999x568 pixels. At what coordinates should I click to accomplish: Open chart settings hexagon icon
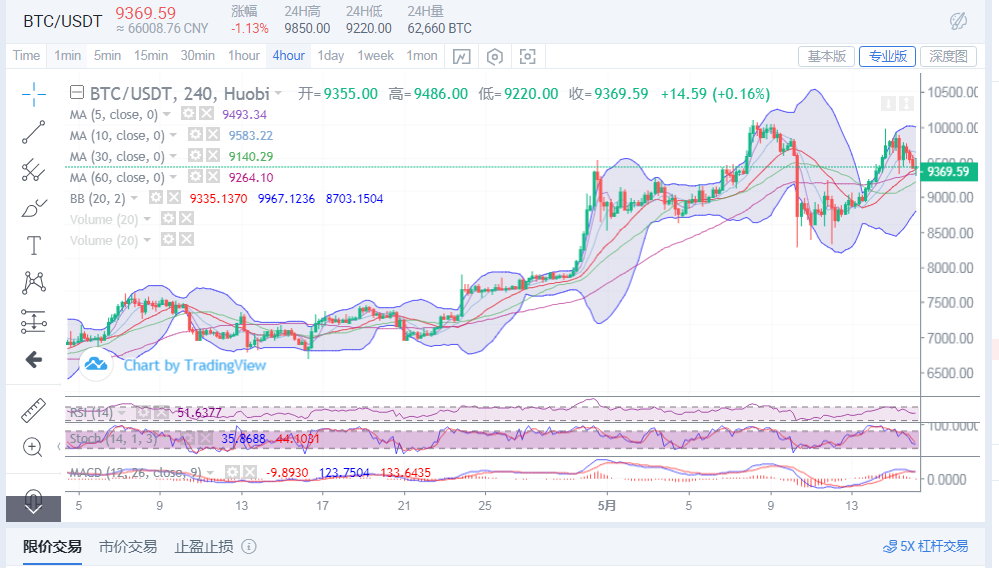click(494, 56)
